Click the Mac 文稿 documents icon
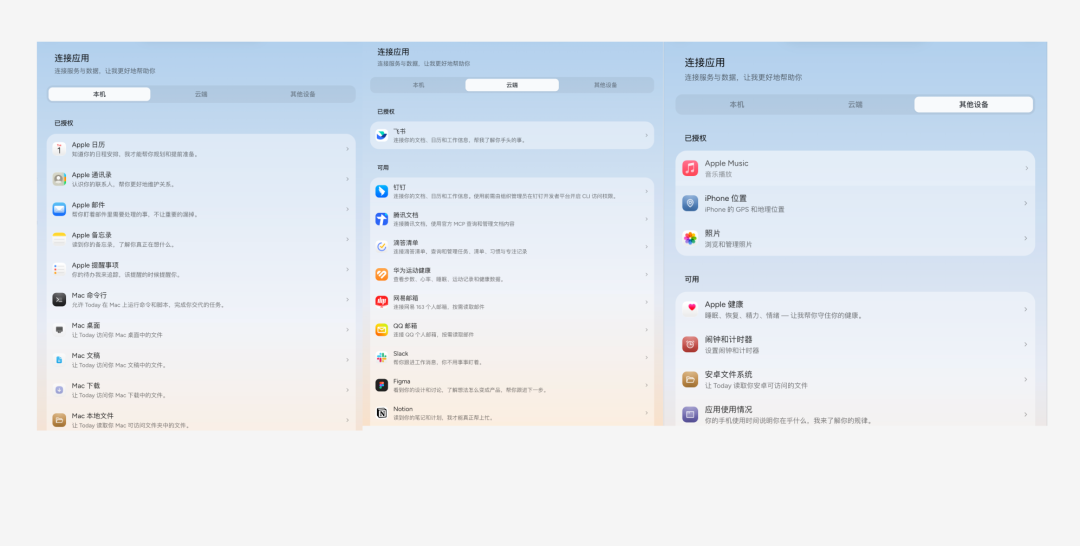 tap(59, 359)
